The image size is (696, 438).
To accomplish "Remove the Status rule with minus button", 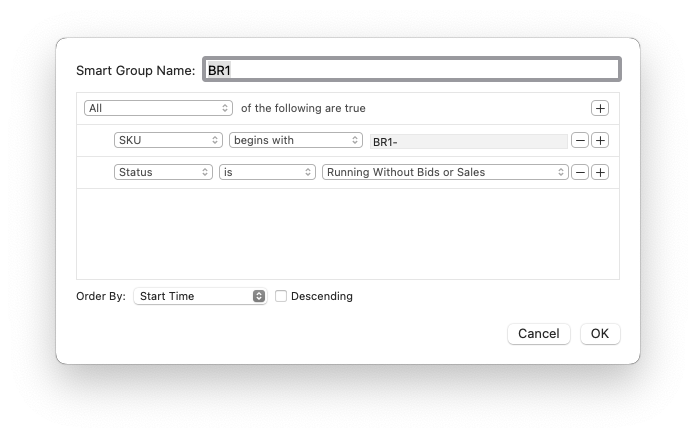I will 580,172.
